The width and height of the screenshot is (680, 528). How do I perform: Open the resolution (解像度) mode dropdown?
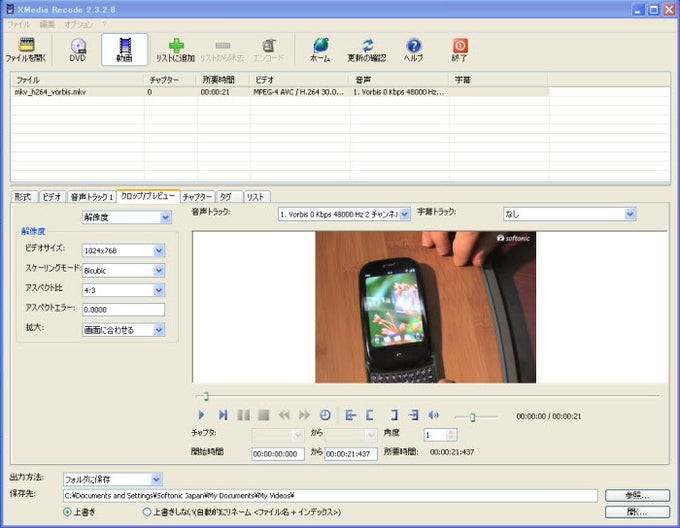point(127,217)
